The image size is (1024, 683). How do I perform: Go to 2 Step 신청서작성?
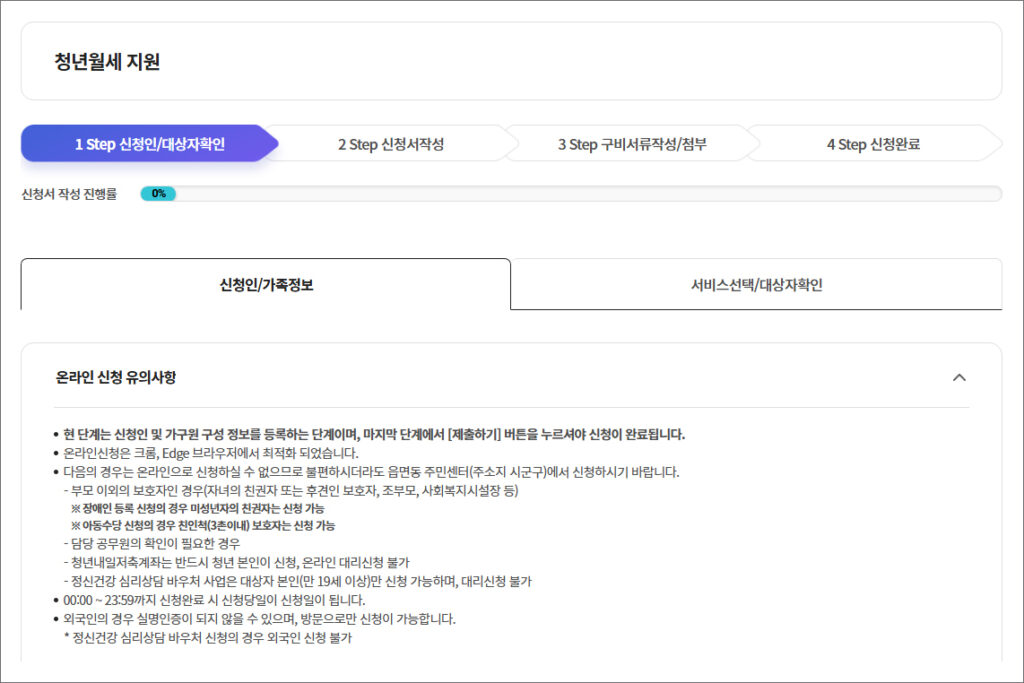pyautogui.click(x=390, y=144)
